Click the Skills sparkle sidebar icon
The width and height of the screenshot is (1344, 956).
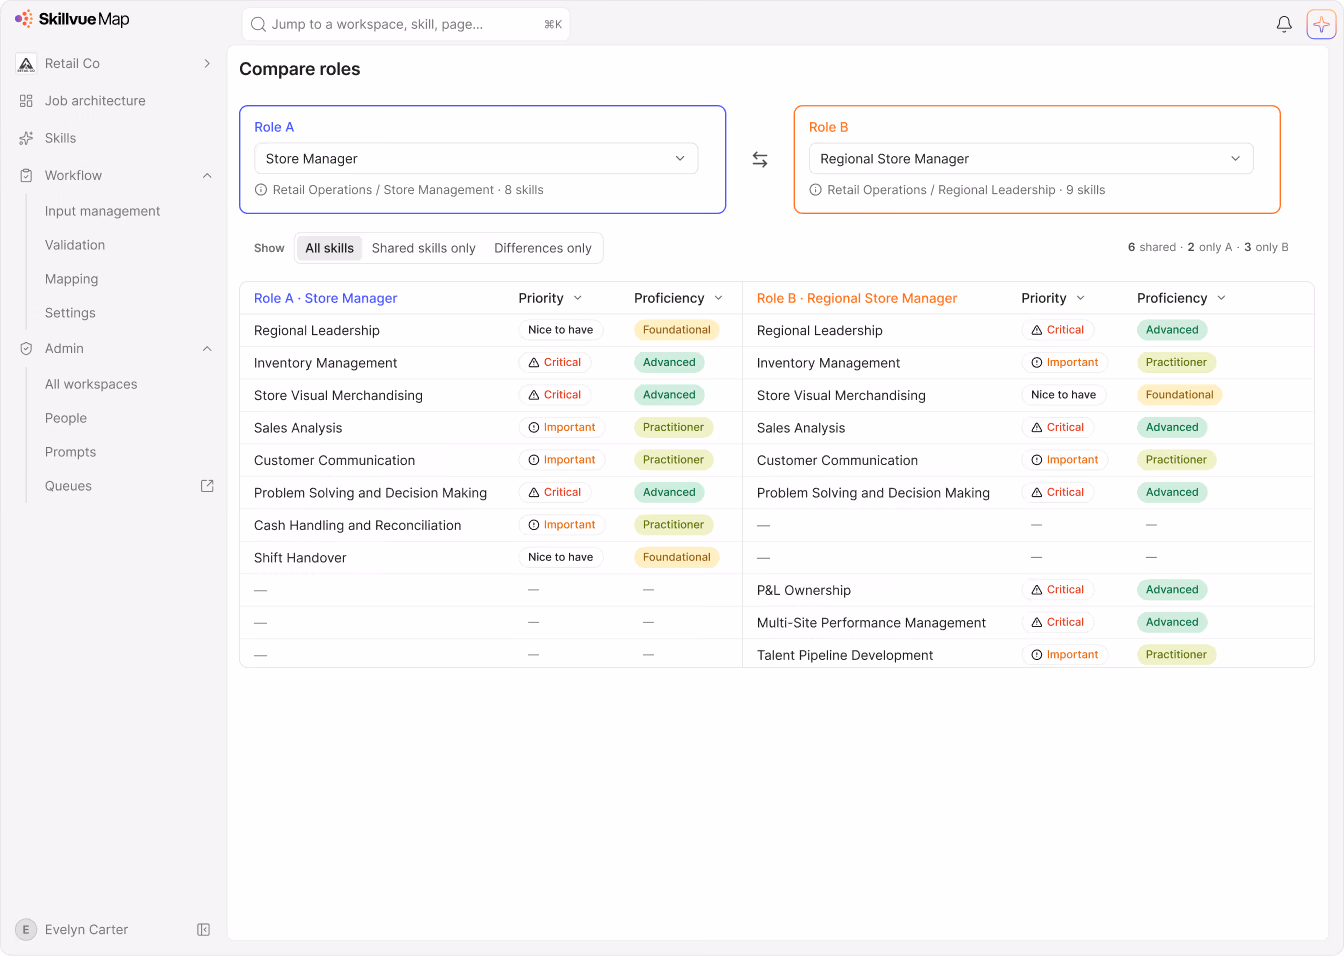26,138
